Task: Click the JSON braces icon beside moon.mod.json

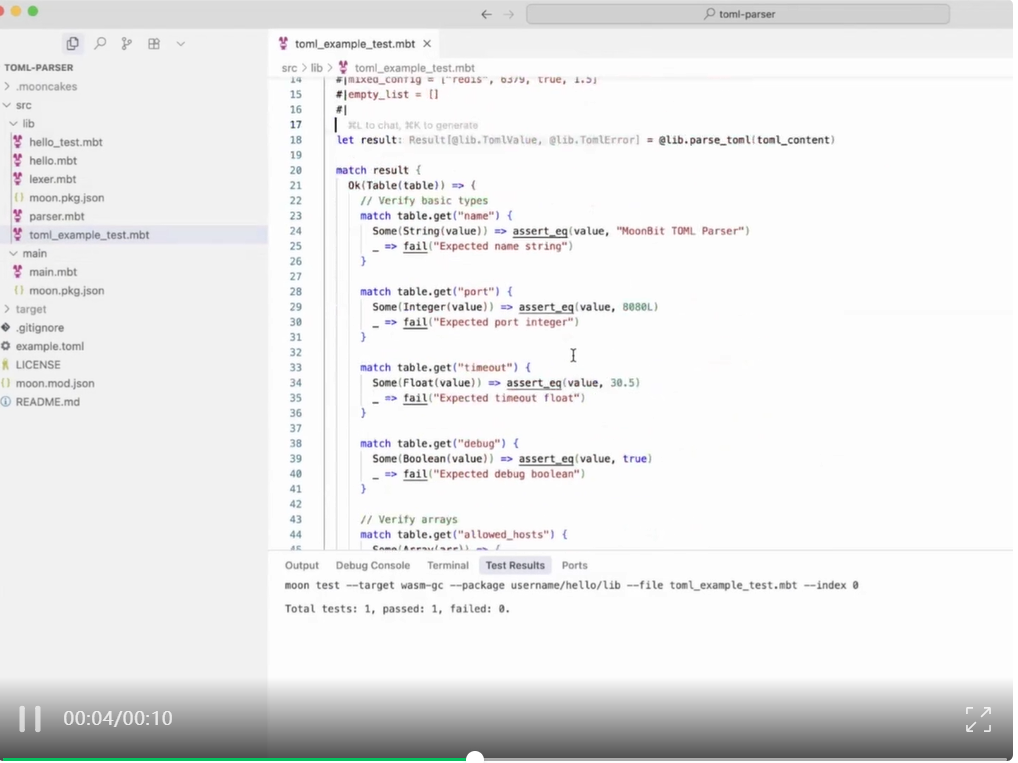Action: pyautogui.click(x=5, y=383)
